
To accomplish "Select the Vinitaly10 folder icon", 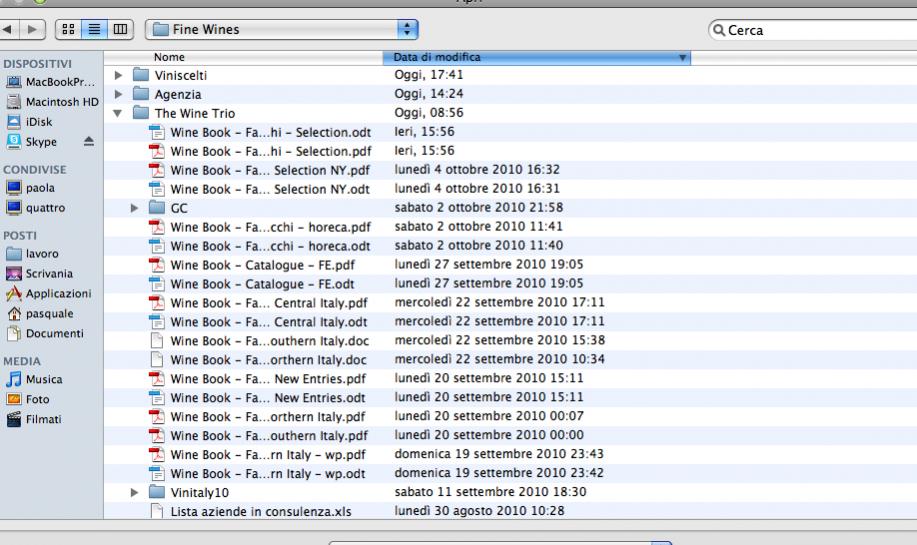I will click(x=157, y=492).
